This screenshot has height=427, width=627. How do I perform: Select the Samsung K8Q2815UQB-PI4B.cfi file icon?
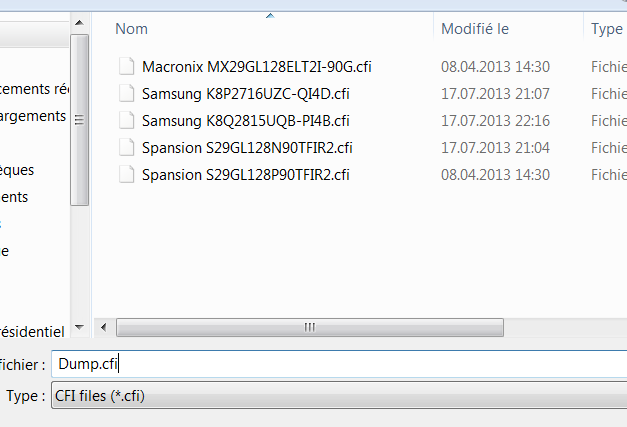126,121
